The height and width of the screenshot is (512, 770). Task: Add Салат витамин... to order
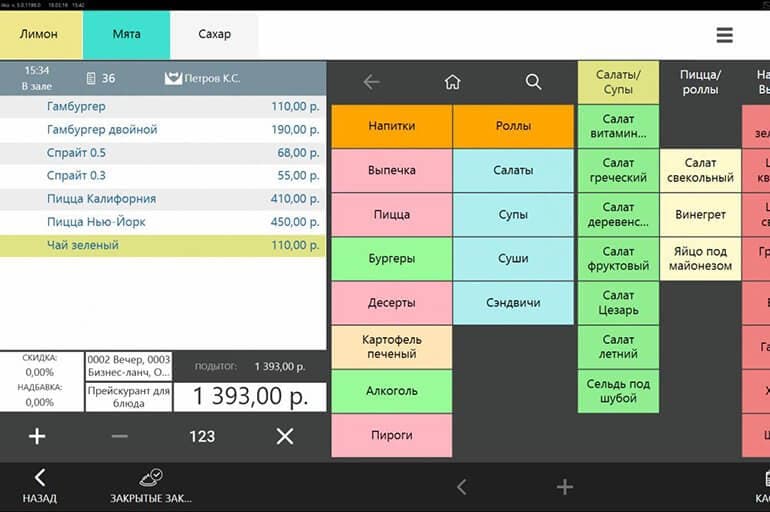(618, 126)
